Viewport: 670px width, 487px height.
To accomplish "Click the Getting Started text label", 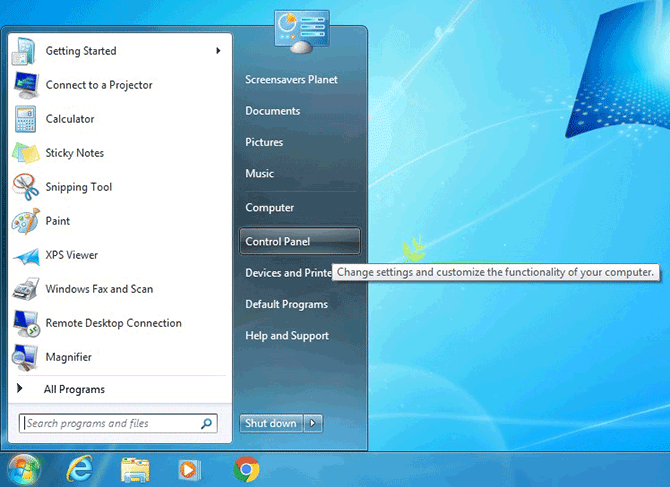I will tap(81, 51).
